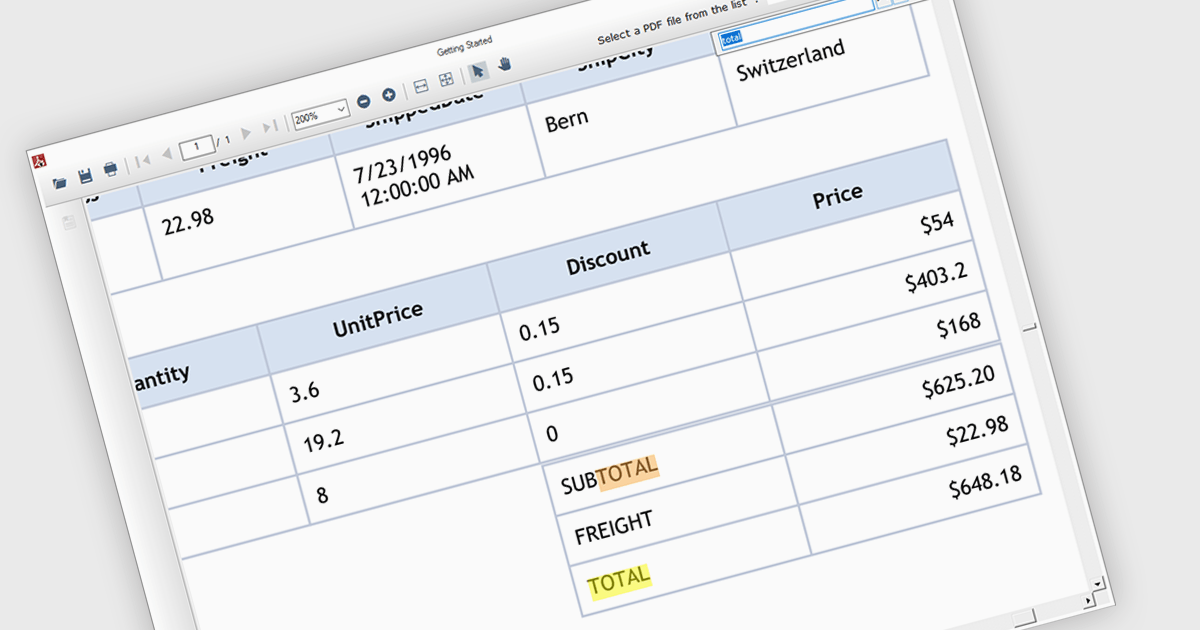Advance to the next page
The image size is (1200, 630).
246,132
